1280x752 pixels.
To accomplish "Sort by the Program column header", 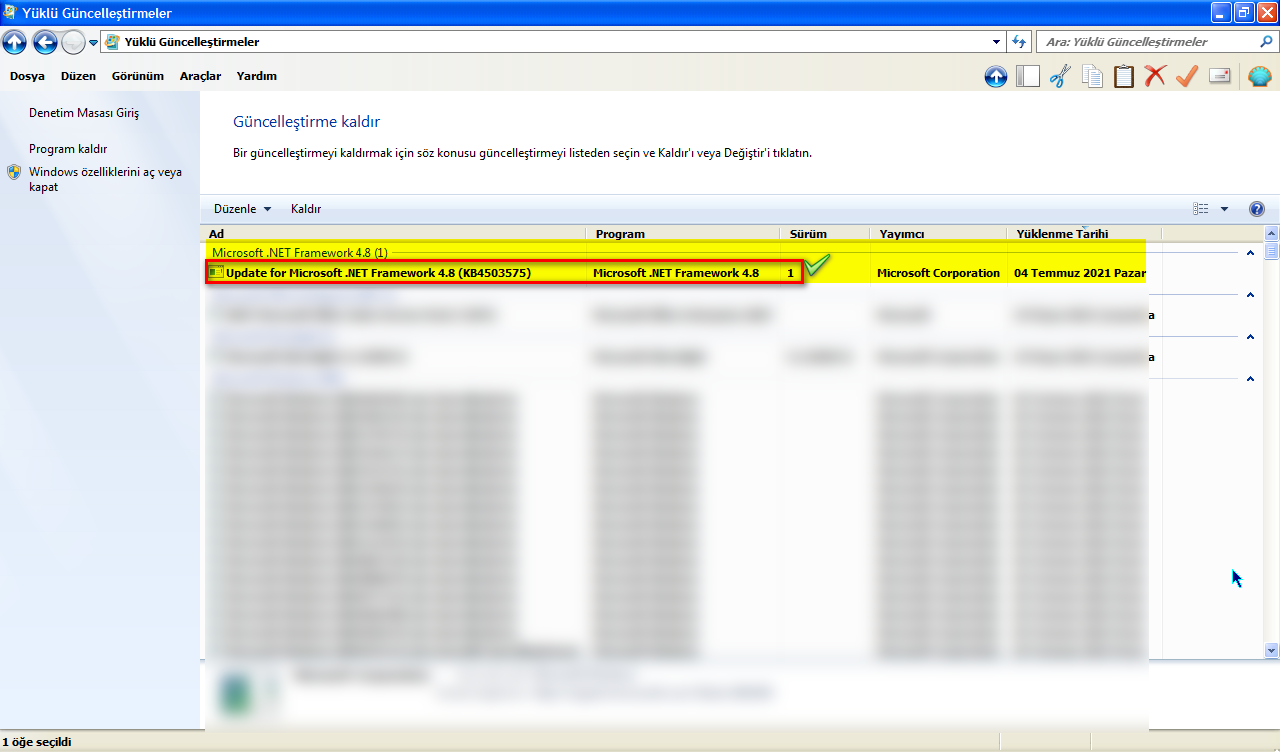I will coord(682,234).
